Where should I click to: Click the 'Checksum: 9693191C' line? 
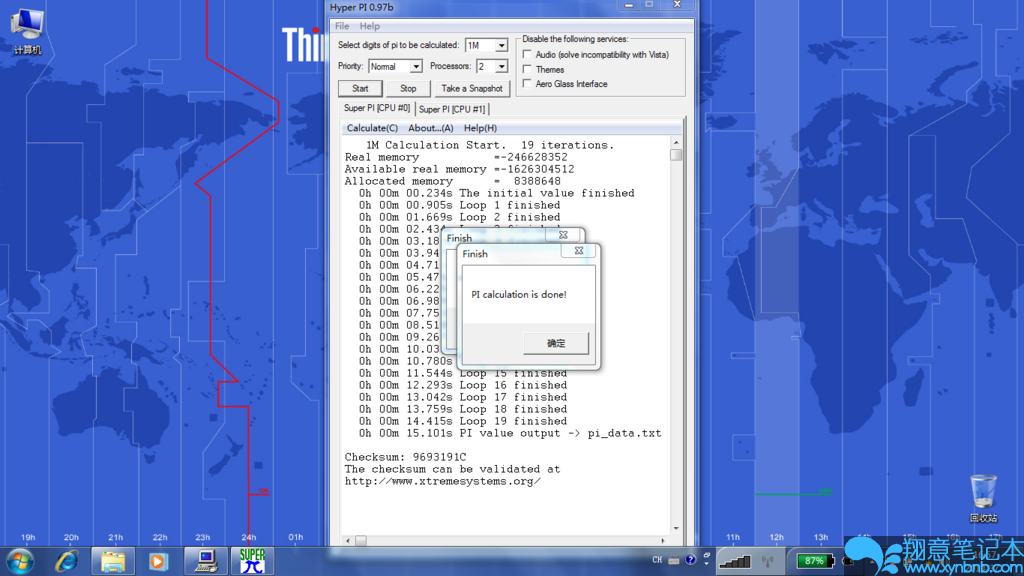tap(406, 457)
